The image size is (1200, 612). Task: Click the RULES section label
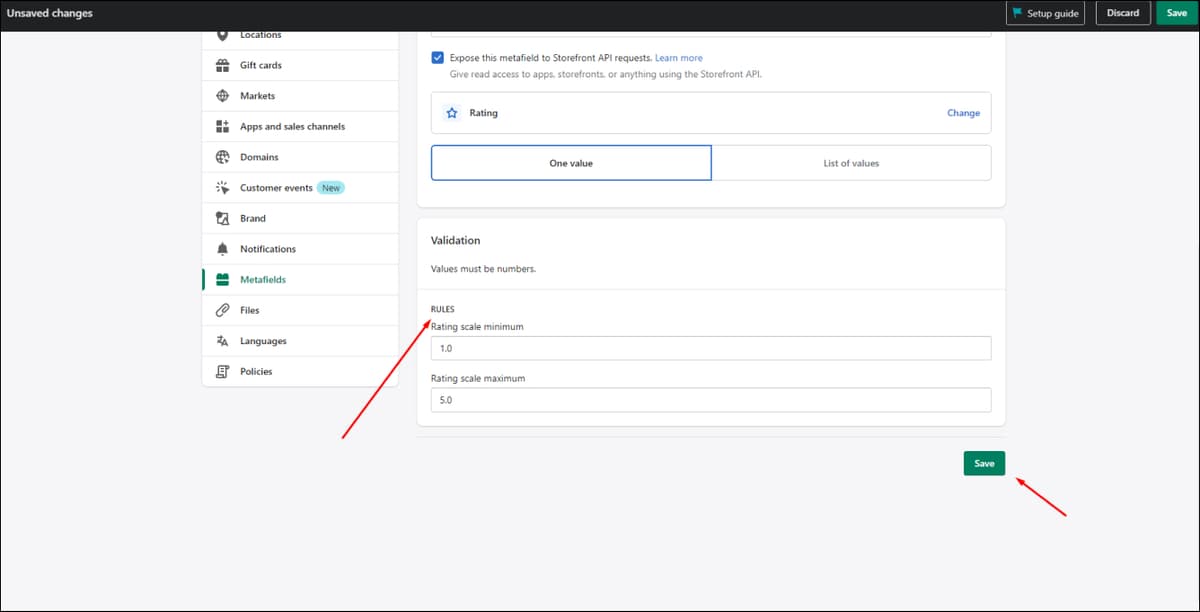442,309
